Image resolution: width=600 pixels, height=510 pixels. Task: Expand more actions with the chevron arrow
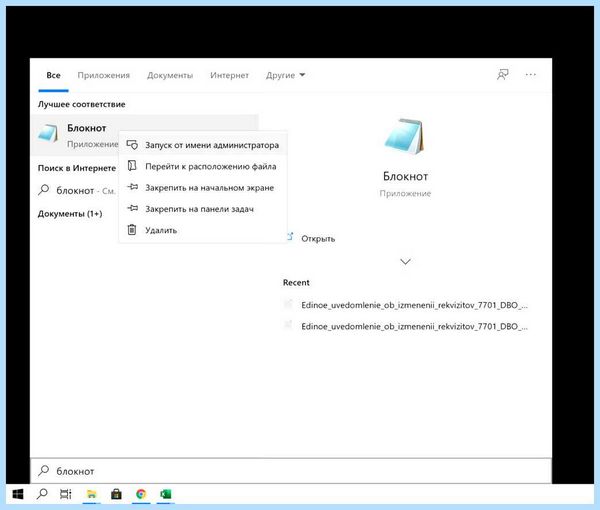405,262
